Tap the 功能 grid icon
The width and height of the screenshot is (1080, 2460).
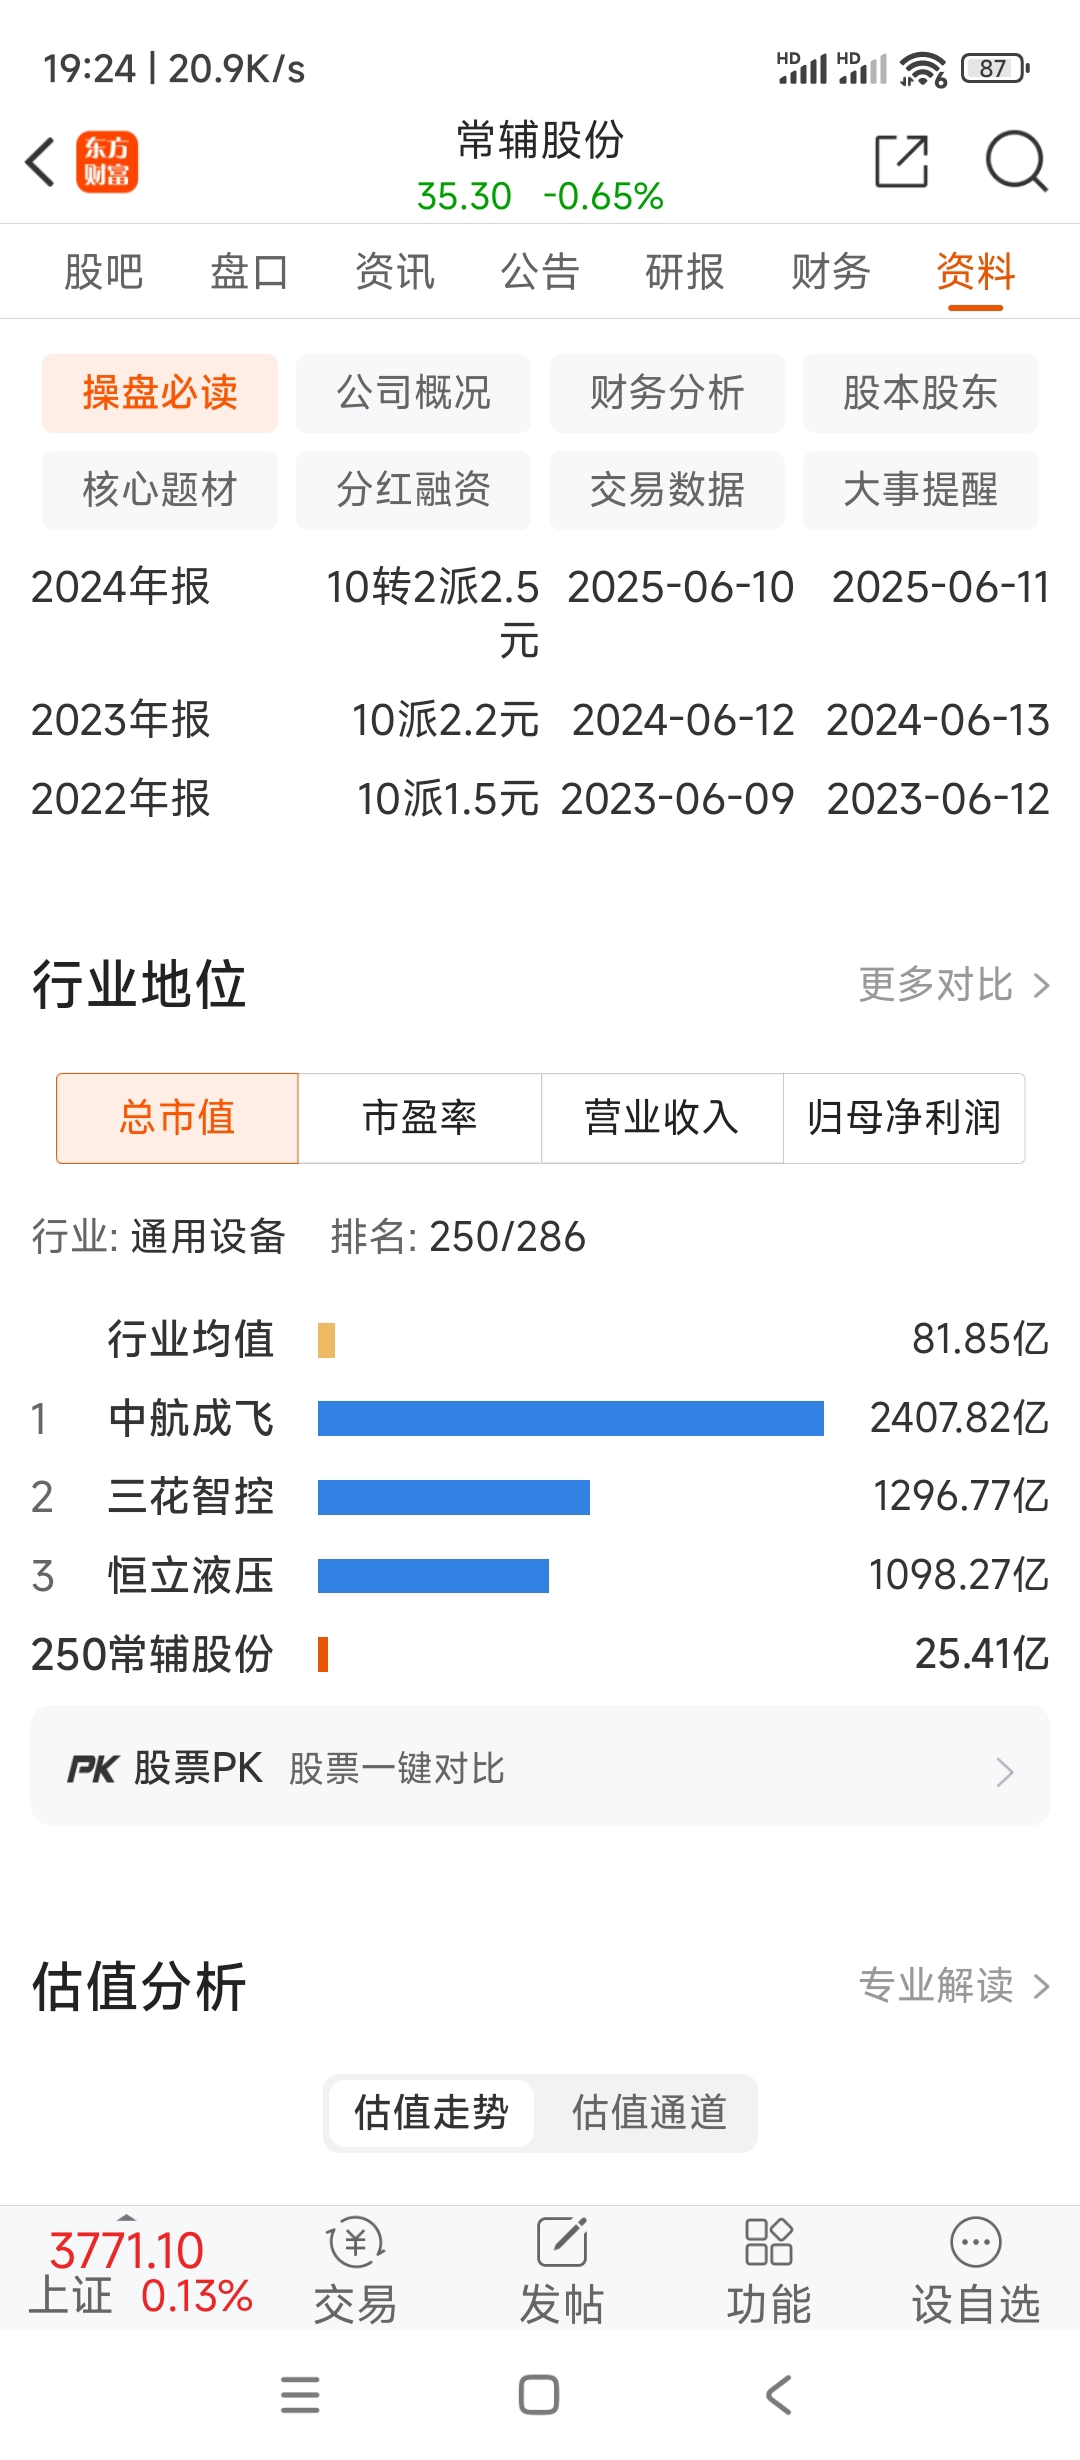click(x=768, y=2242)
